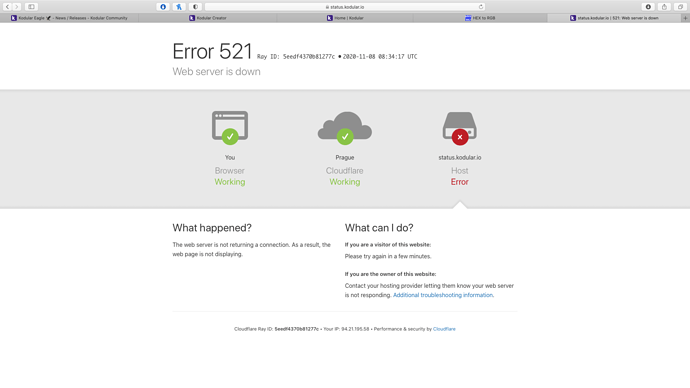Open the Home | Kodular tab
Image resolution: width=690 pixels, height=388 pixels.
point(345,18)
